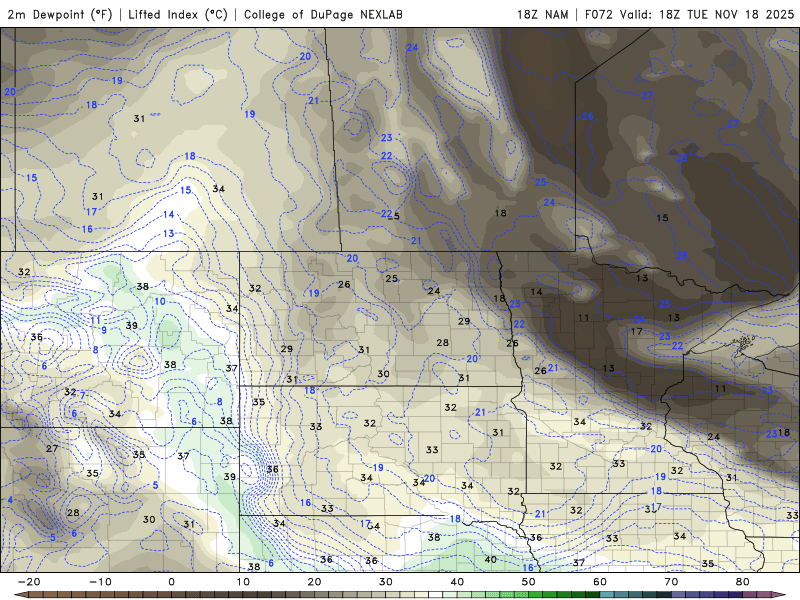The image size is (800, 600).
Task: Click the "F072 Valid: 18Z TUE NOV 18 2025" text
Action: pos(689,14)
